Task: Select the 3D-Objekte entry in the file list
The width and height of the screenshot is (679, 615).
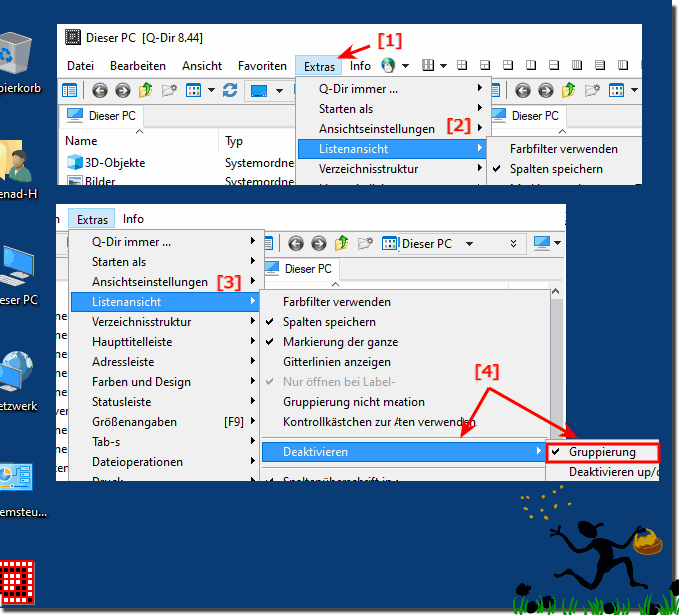Action: pos(107,163)
